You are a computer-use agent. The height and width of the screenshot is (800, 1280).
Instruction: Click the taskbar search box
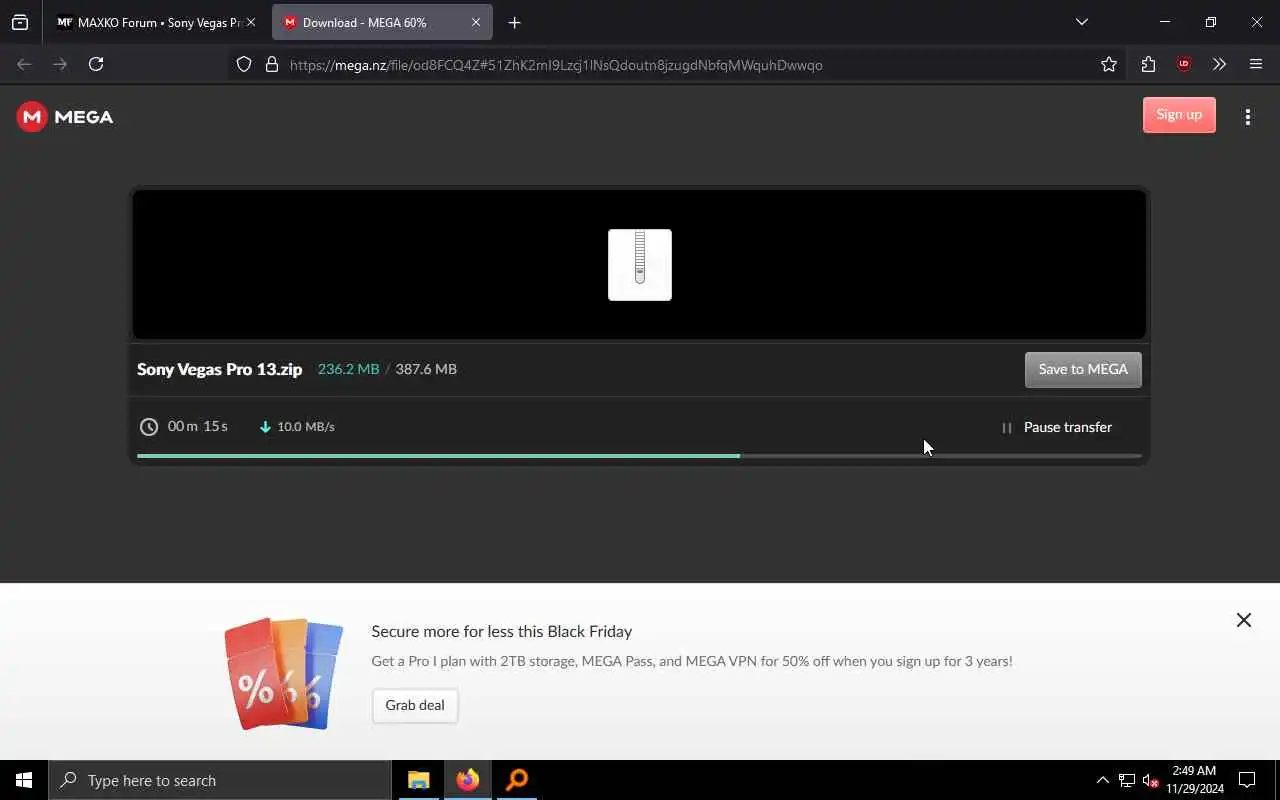pyautogui.click(x=220, y=780)
